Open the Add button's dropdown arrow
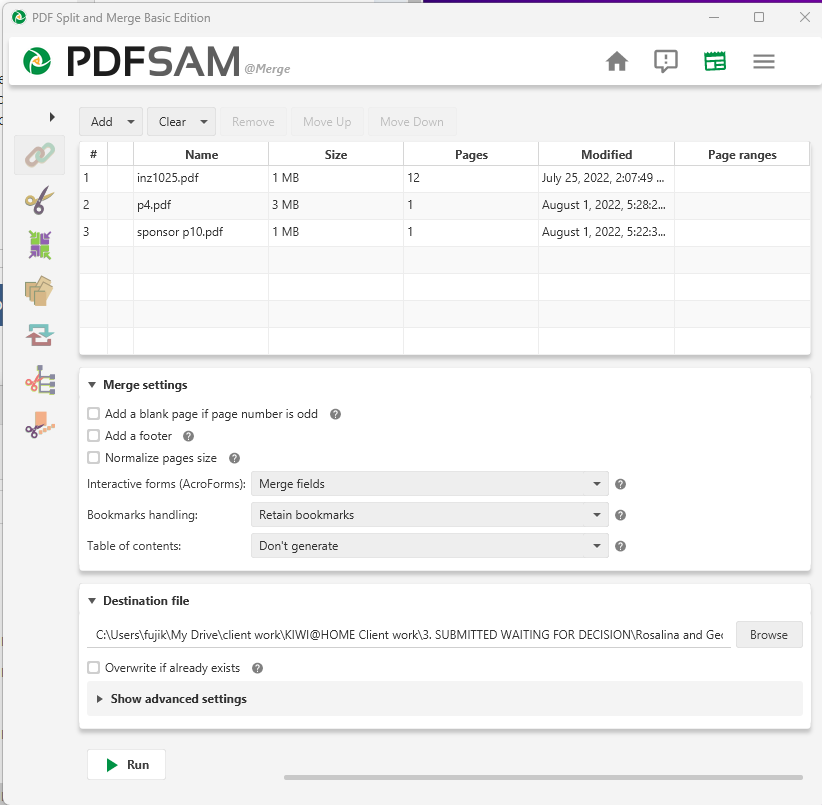The height and width of the screenshot is (805, 822). [x=131, y=122]
